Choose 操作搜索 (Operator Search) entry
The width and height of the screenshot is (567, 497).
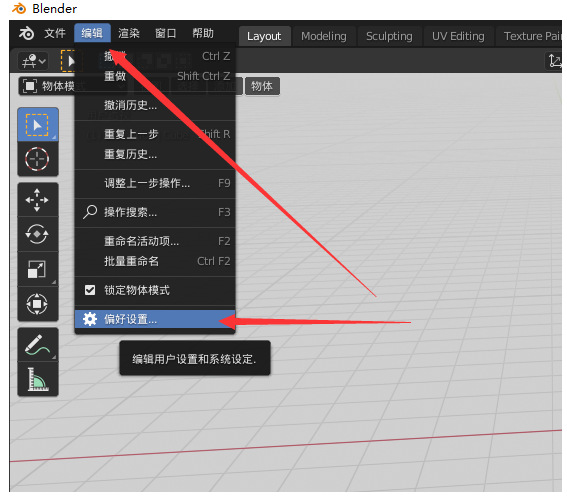155,212
